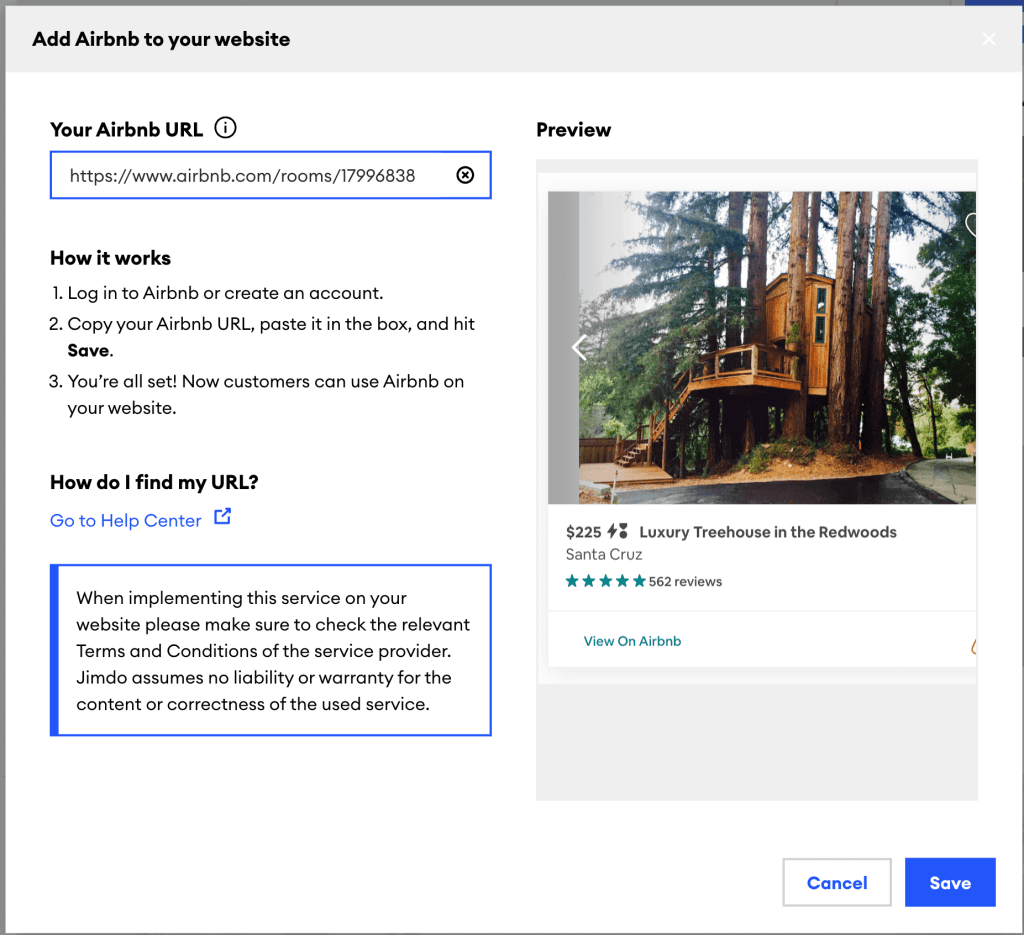The width and height of the screenshot is (1024, 935).
Task: Show previous photo in listing preview
Action: click(x=579, y=347)
